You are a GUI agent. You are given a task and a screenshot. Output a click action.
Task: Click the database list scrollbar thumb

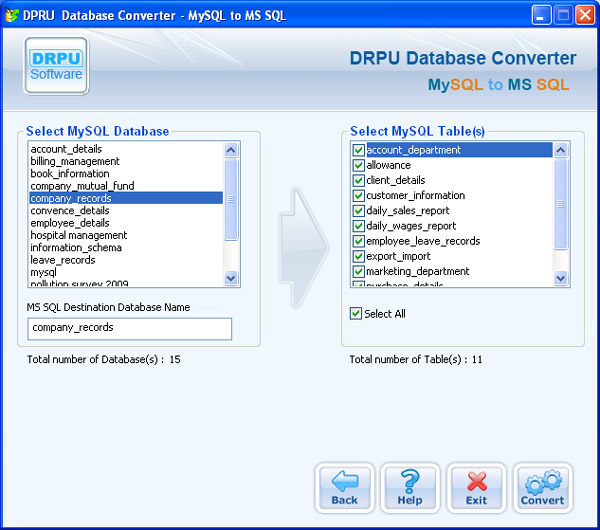point(231,199)
